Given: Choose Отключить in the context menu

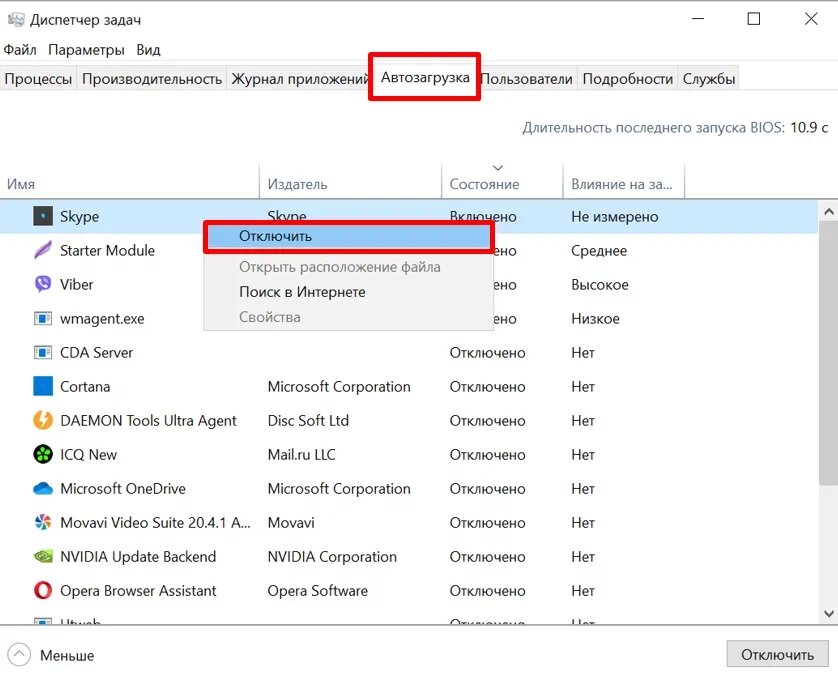Looking at the screenshot, I should click(347, 236).
